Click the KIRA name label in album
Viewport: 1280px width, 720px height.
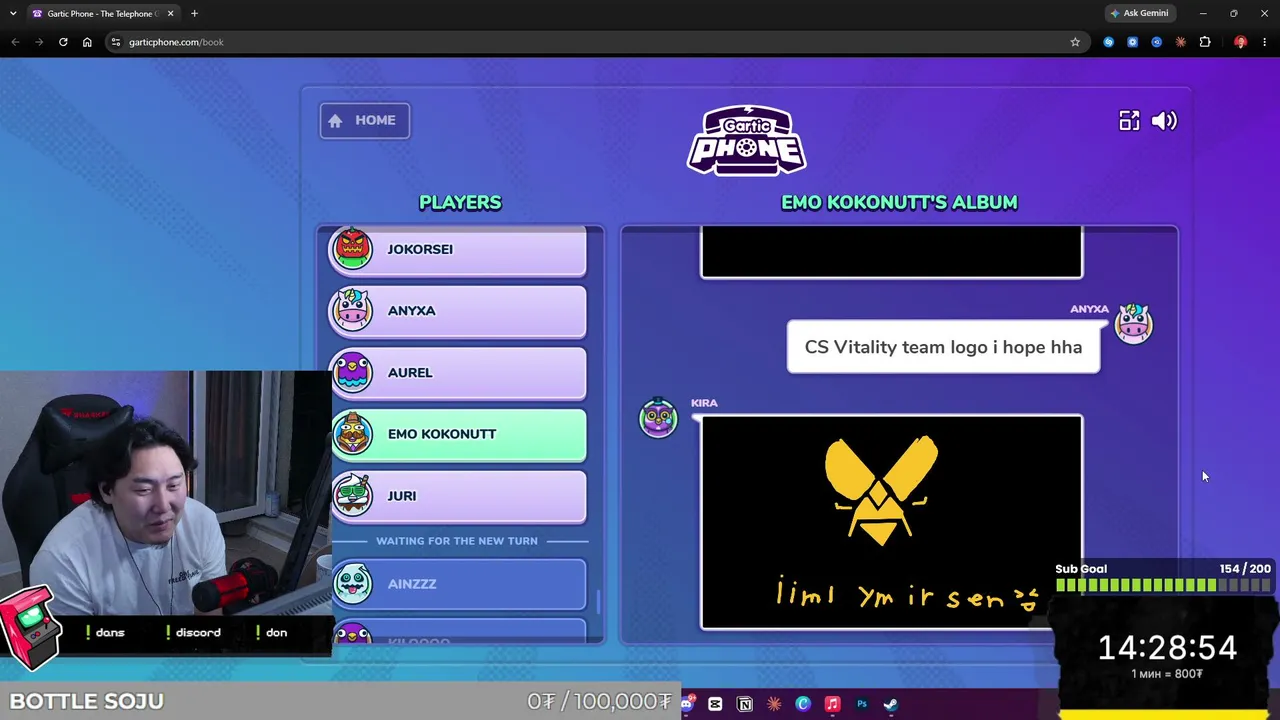click(x=704, y=403)
